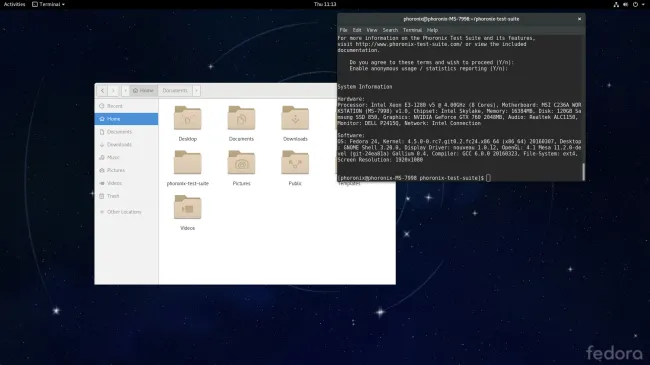Select Music in the Files sidebar
Viewport: 650px width, 365px height.
[x=126, y=158]
